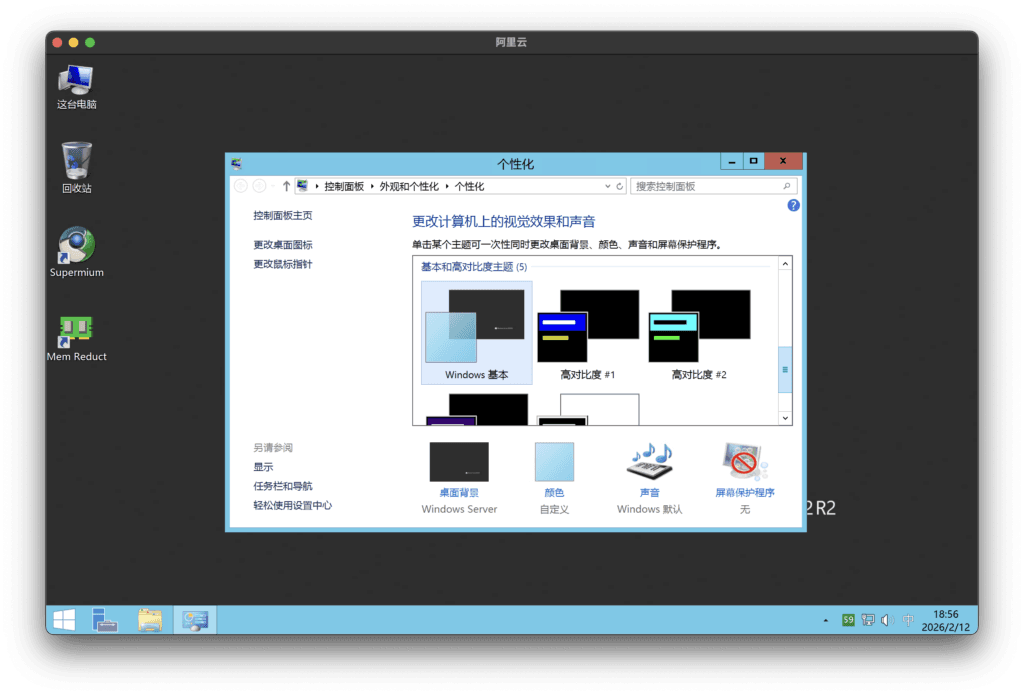Show hidden tray icons with the arrow
Viewport: 1024px width, 695px height.
pyautogui.click(x=826, y=621)
